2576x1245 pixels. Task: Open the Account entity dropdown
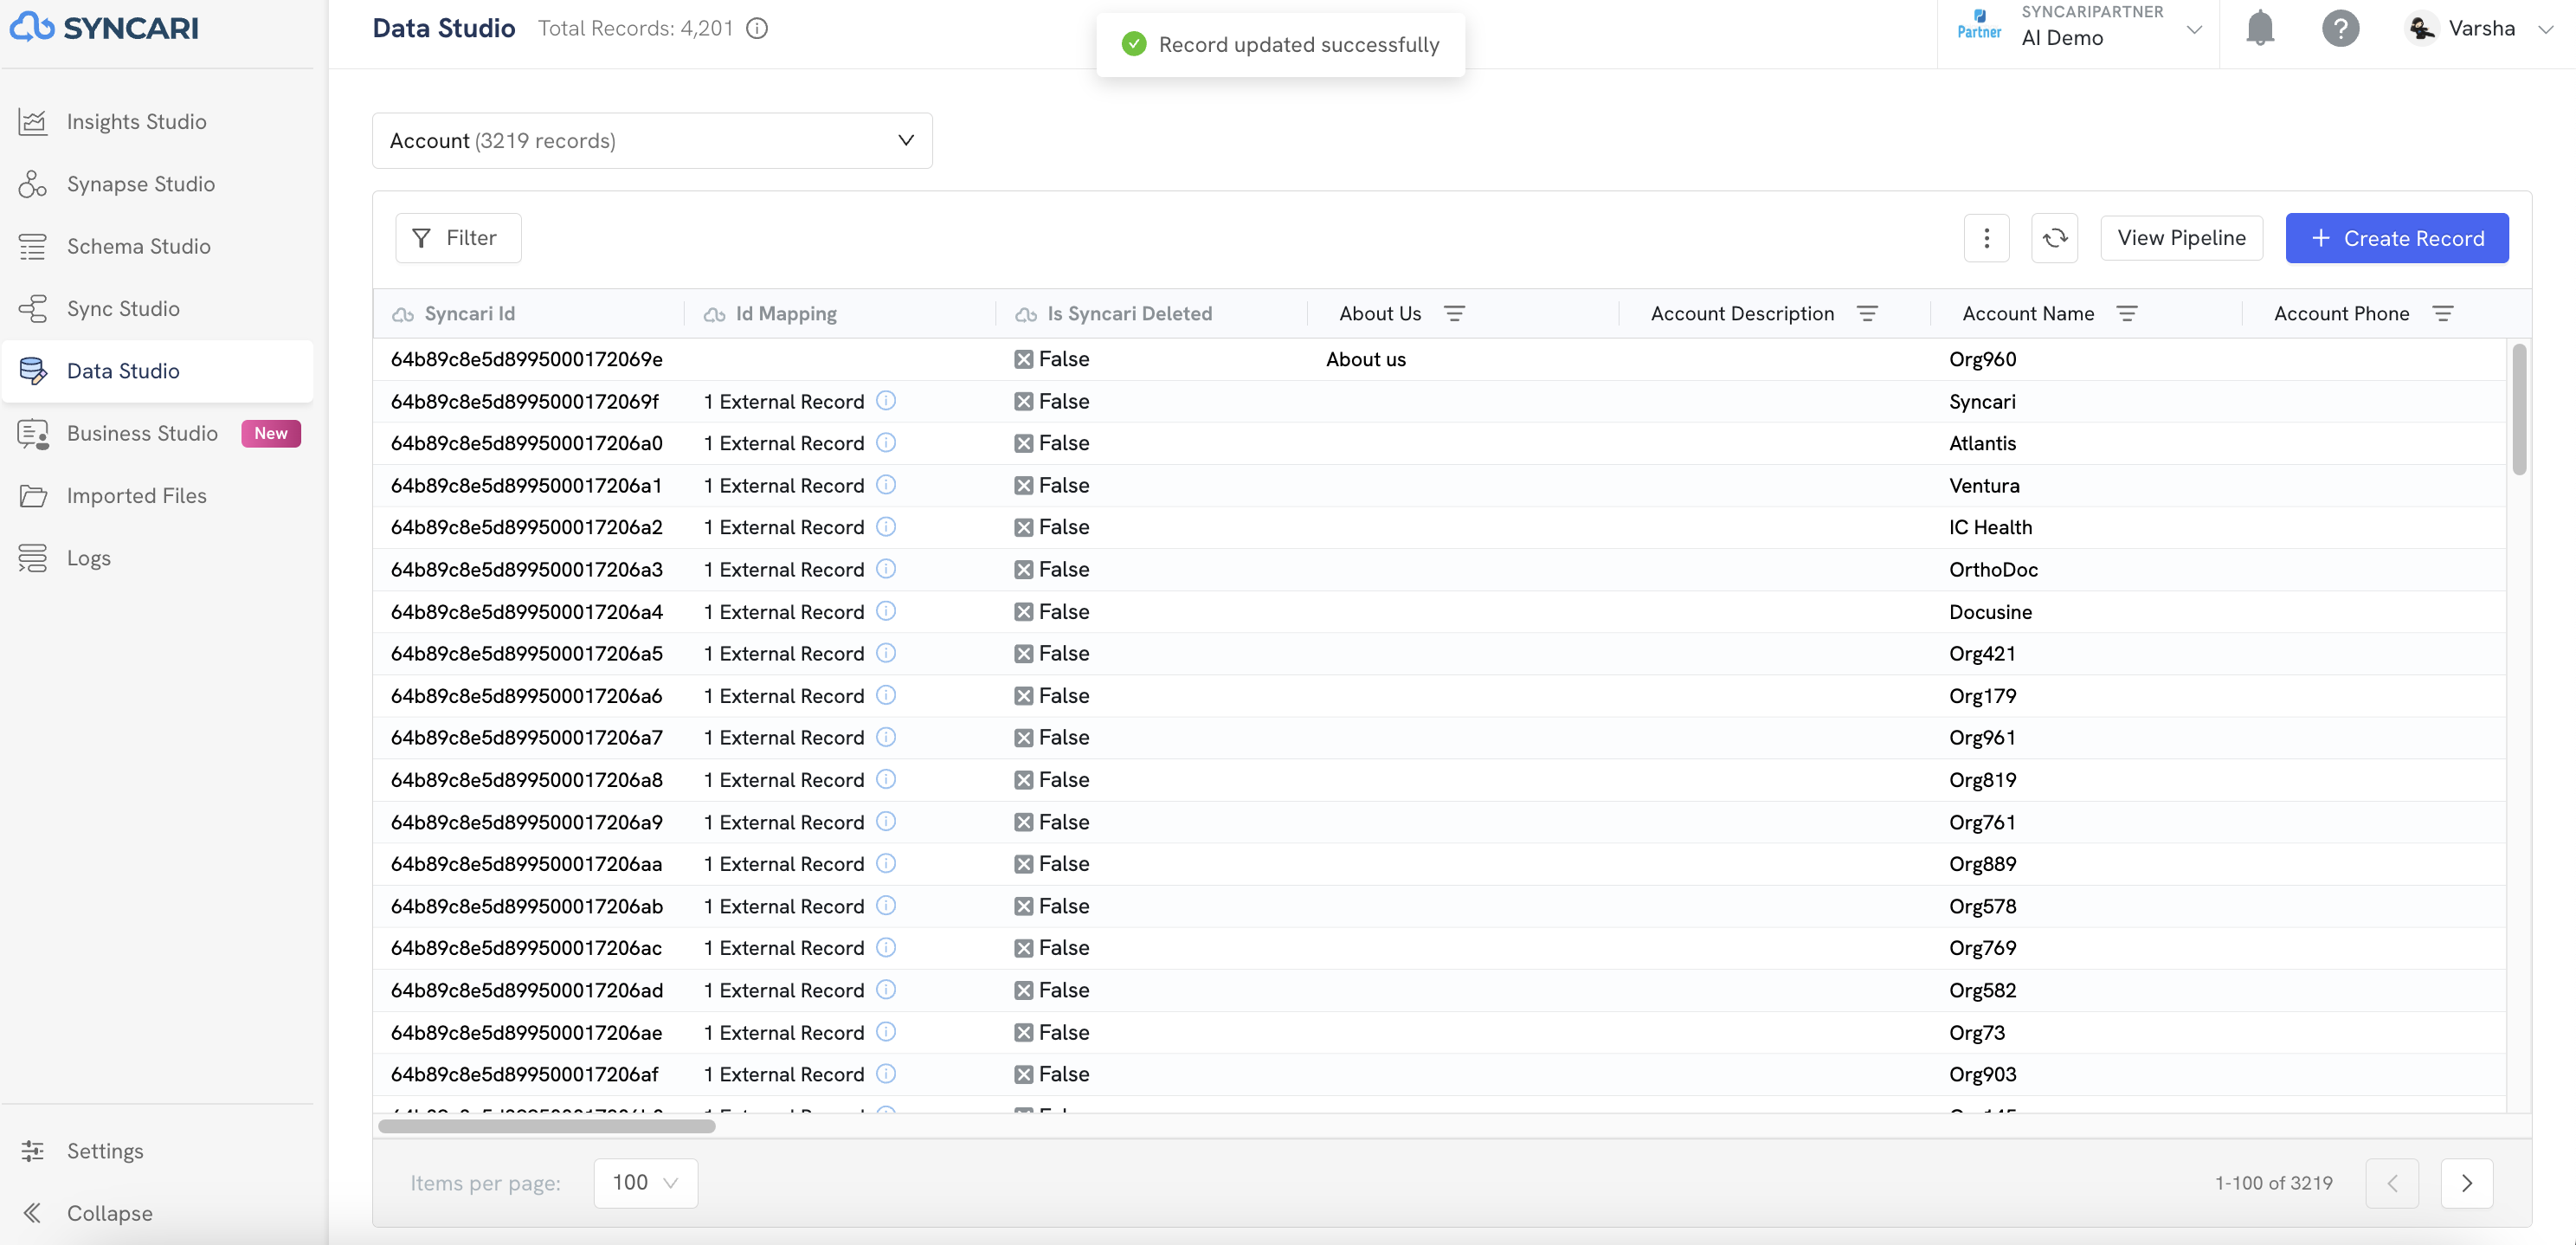point(652,140)
